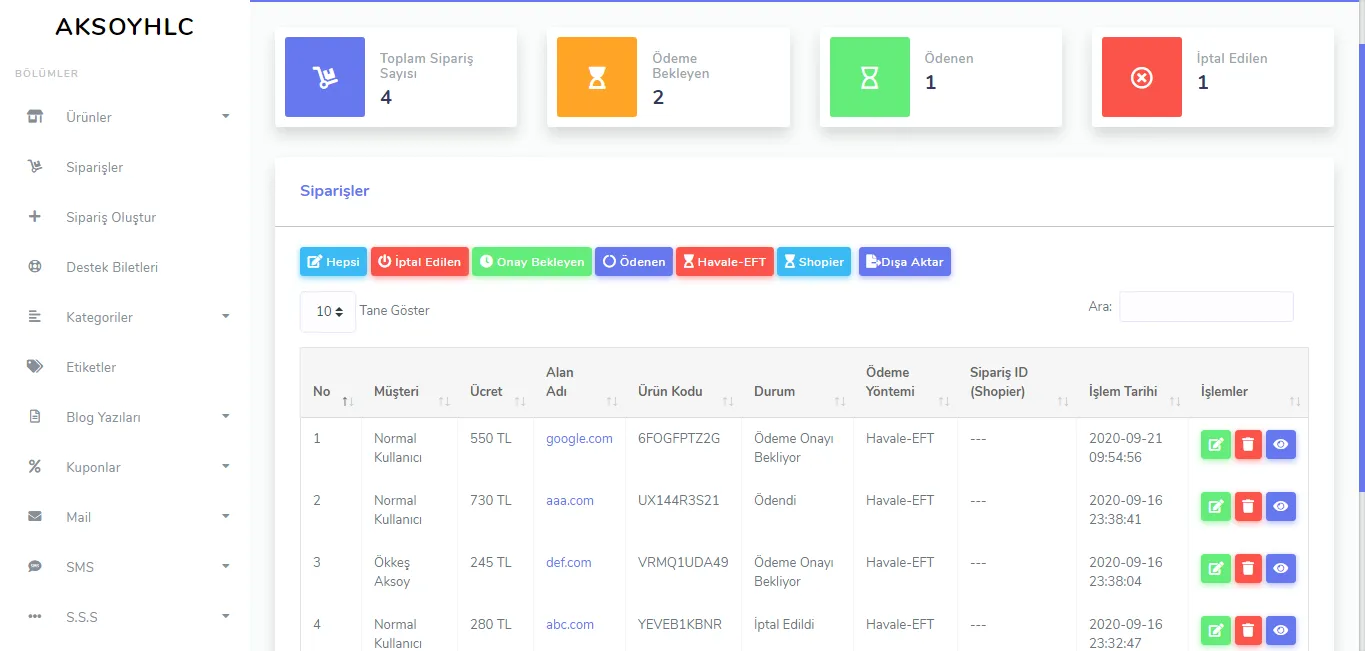Delete the aaa.com order row

(x=1248, y=507)
